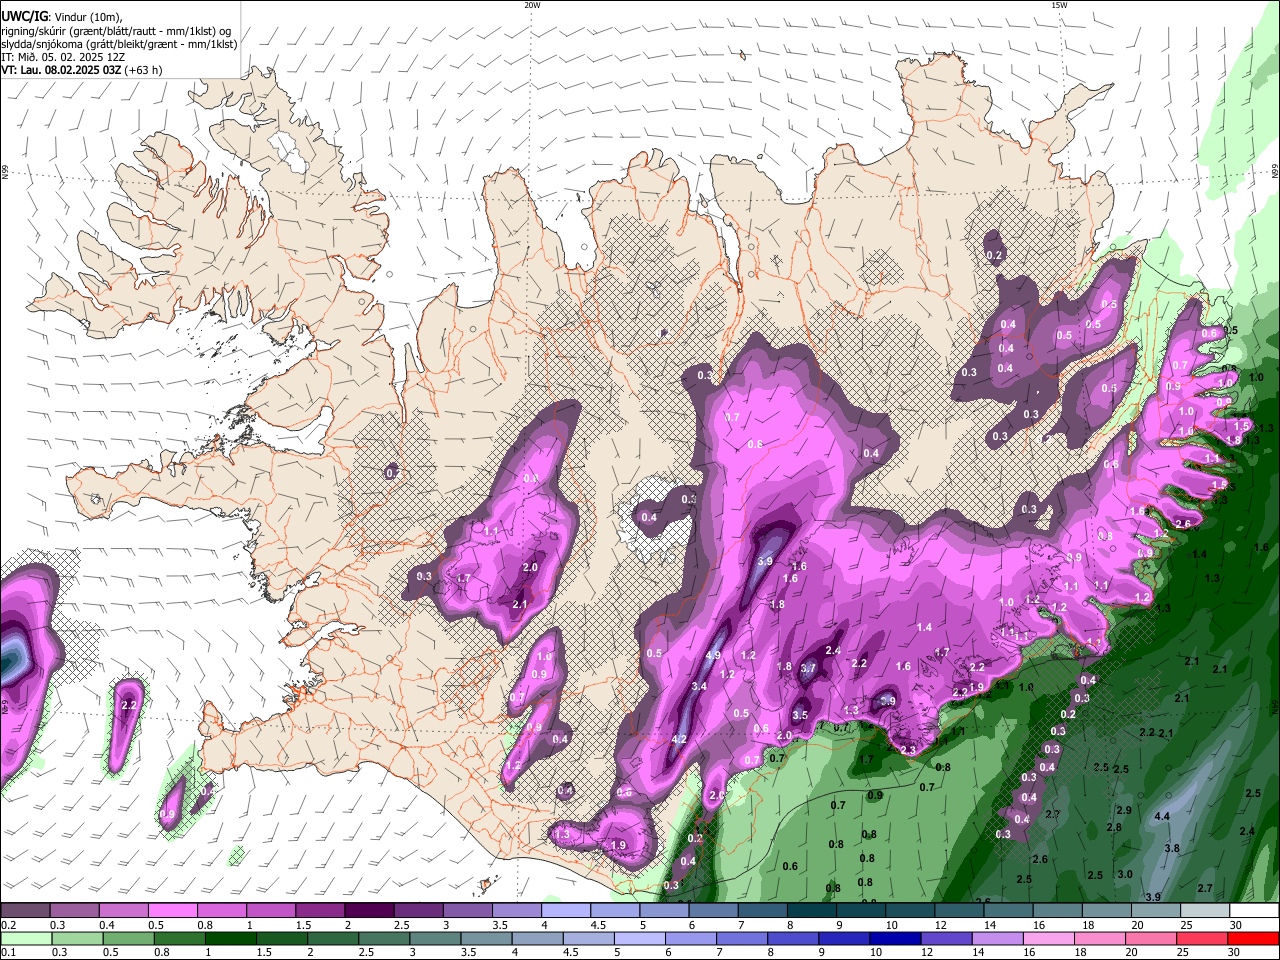The width and height of the screenshot is (1280, 960).
Task: Click the 3.8 rain value over the sea
Action: [1172, 848]
